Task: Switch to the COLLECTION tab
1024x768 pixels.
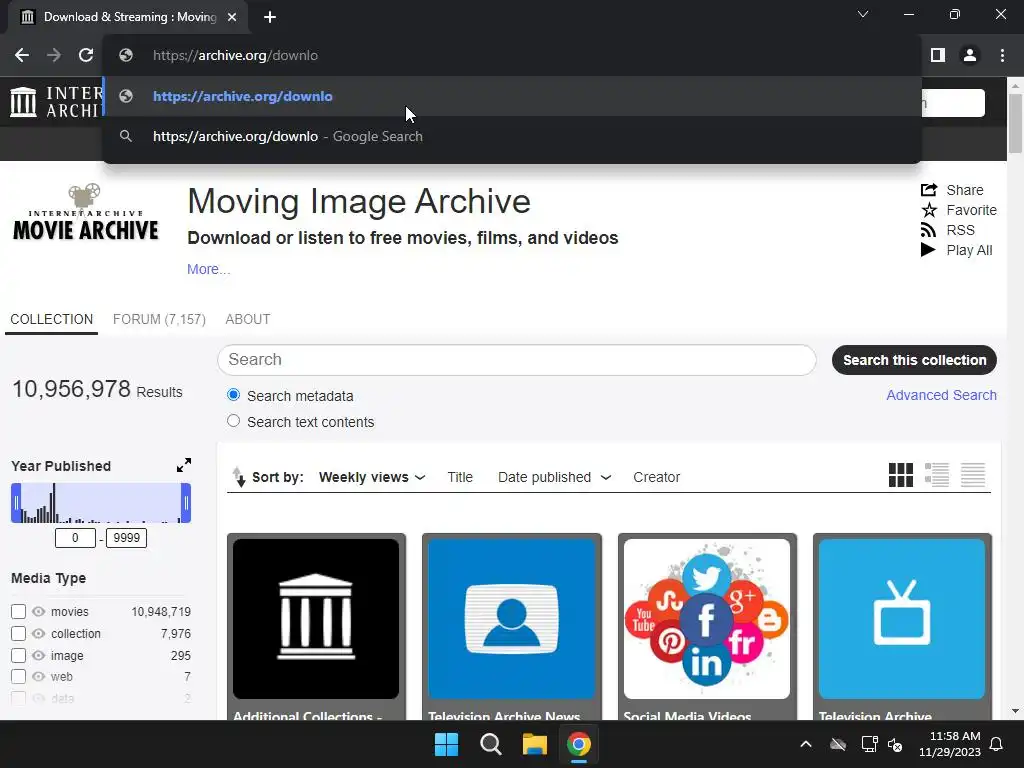Action: (52, 319)
